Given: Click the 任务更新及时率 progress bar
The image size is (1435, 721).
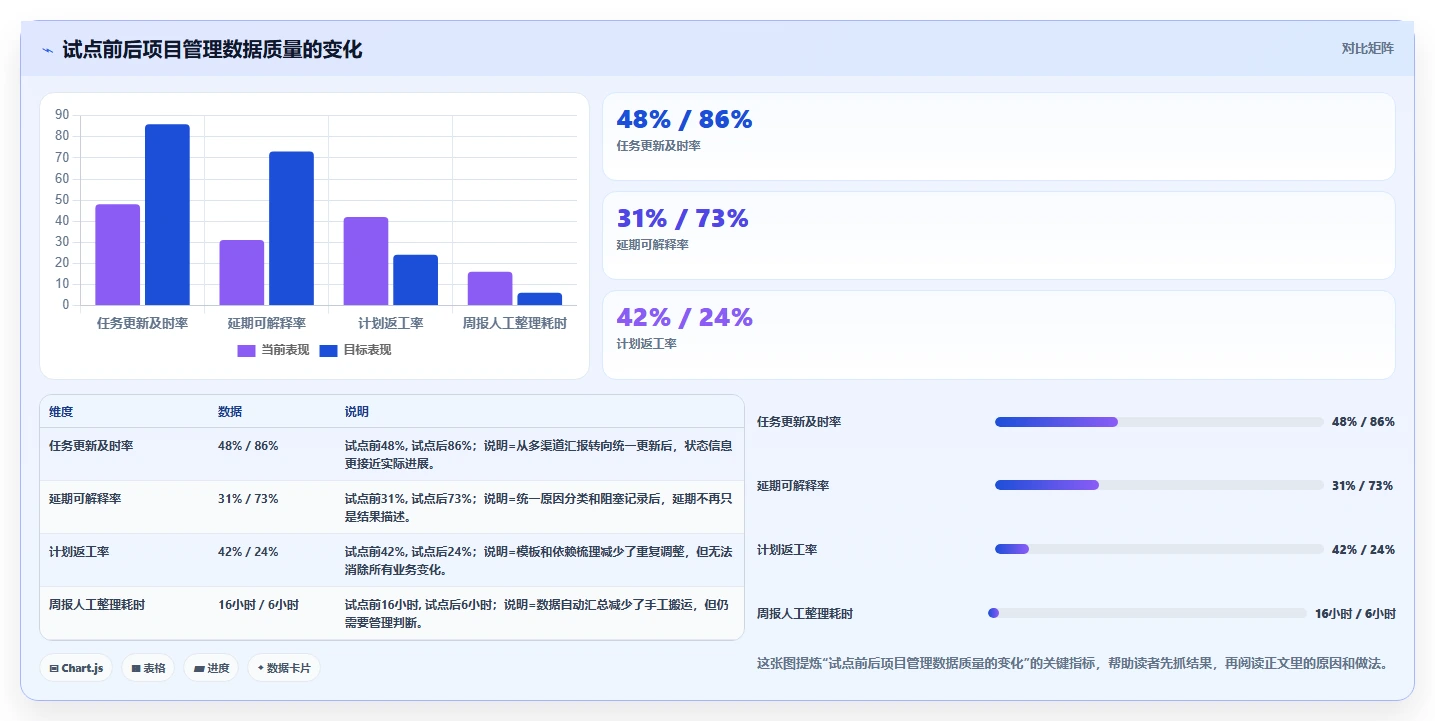Looking at the screenshot, I should pos(1159,422).
